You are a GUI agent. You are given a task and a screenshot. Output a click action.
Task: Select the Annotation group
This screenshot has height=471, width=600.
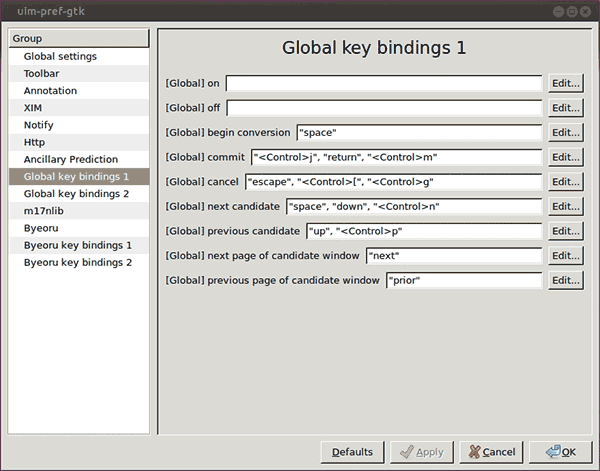(x=79, y=91)
